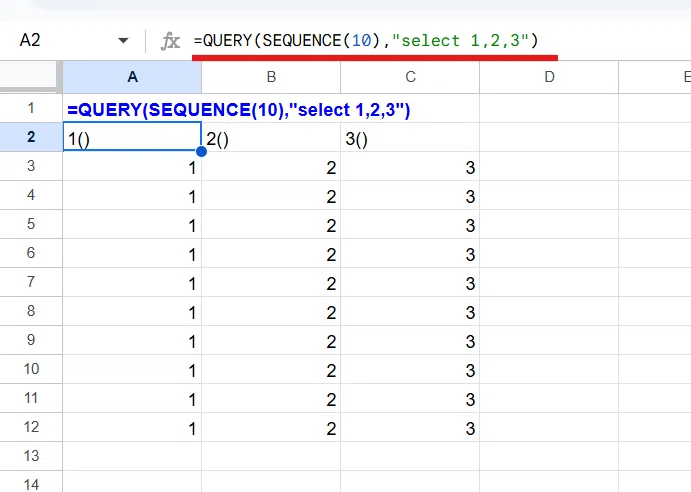Viewport: 691px width, 492px height.
Task: Click the select-all corner box
Action: [x=29, y=76]
